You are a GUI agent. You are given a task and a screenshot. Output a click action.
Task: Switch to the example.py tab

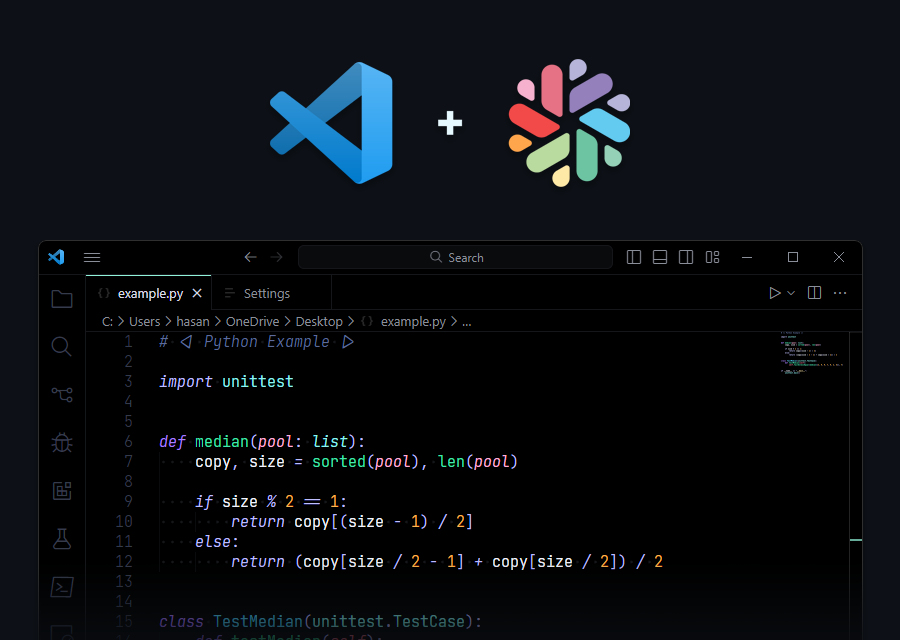[150, 293]
